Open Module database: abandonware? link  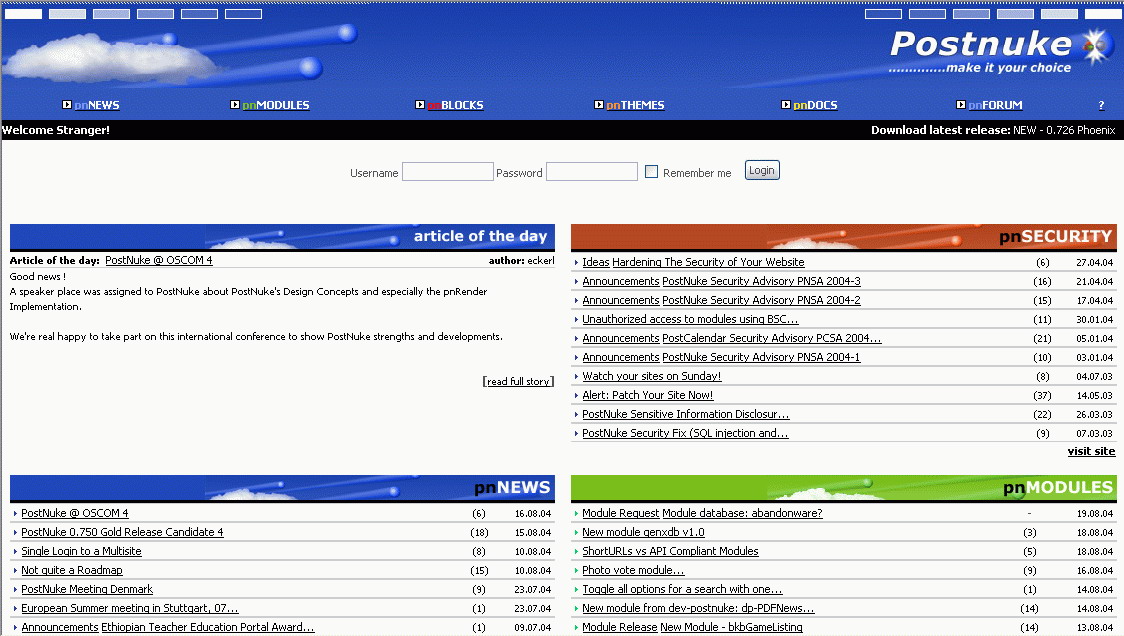point(742,513)
